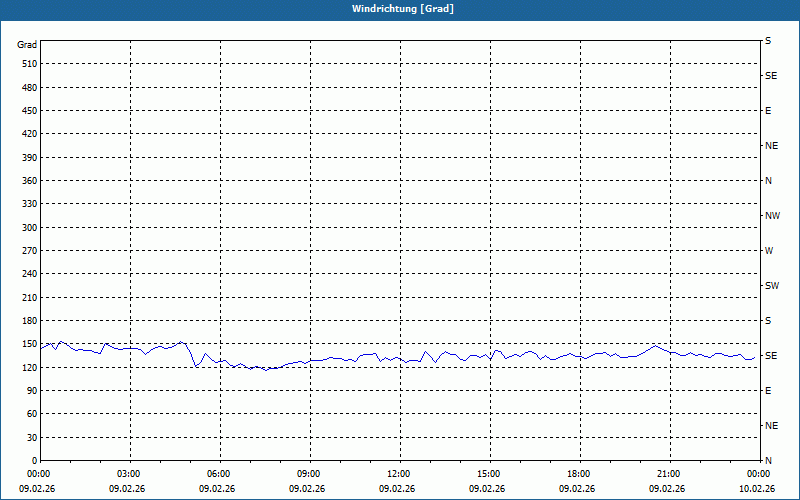Select the two-digit "90" degree axis label
This screenshot has width=800, height=500.
[x=32, y=391]
